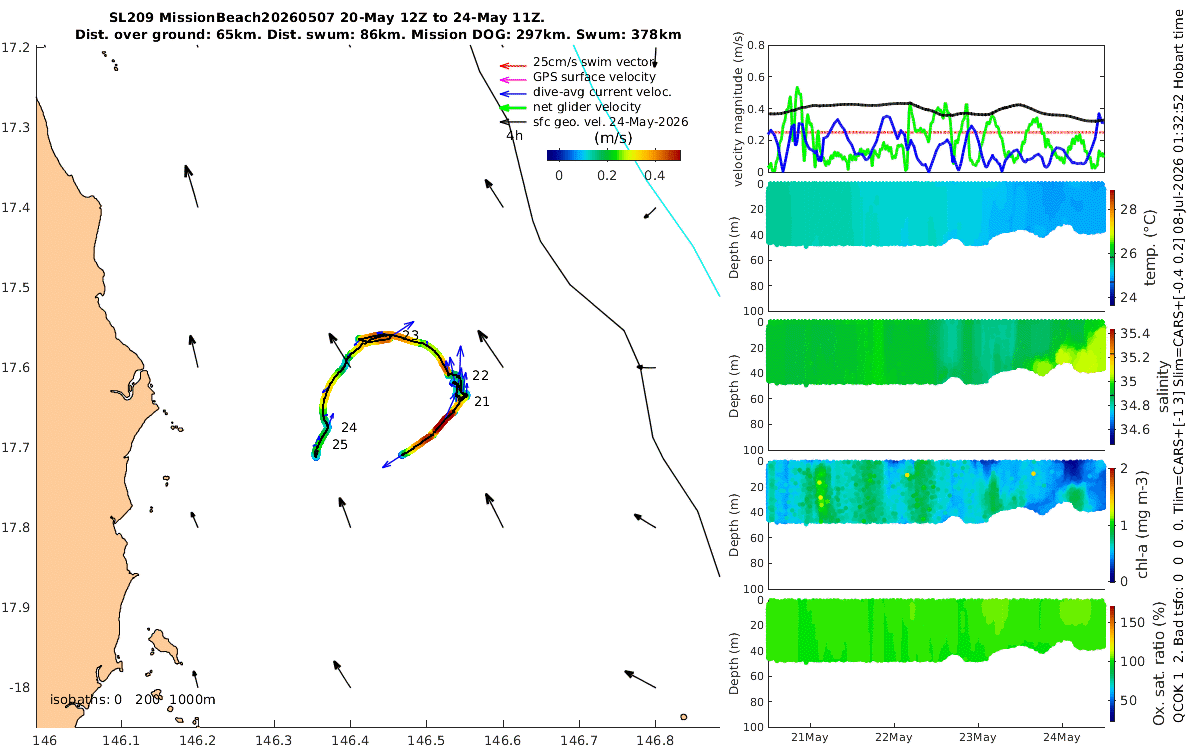Select track day marker 21

(x=481, y=401)
